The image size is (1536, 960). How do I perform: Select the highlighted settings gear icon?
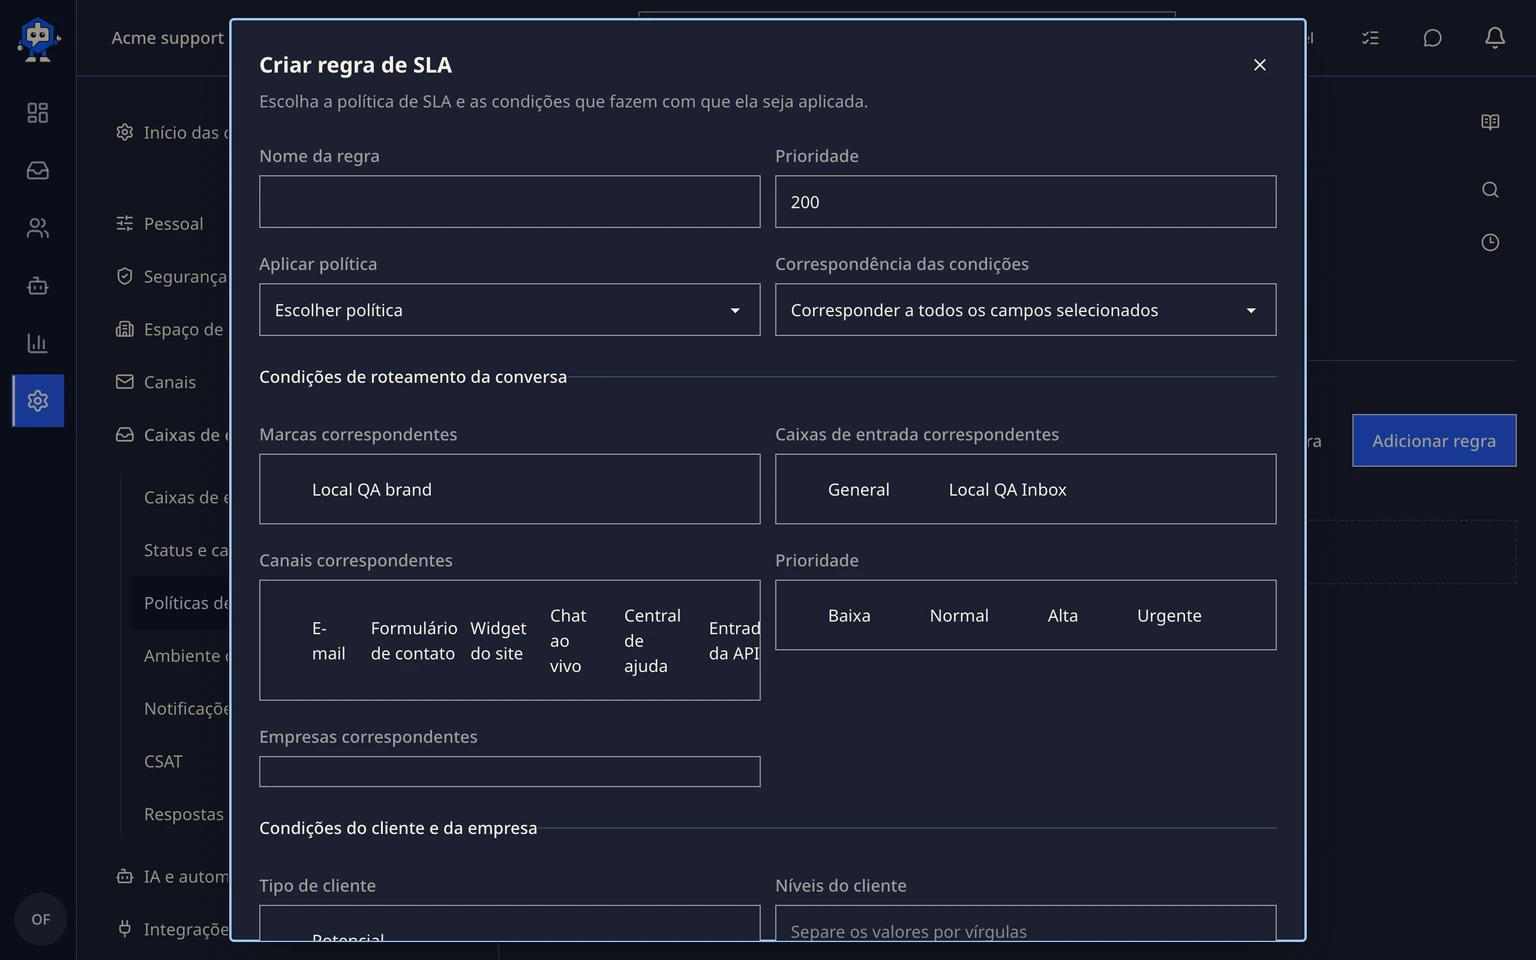[x=38, y=401]
